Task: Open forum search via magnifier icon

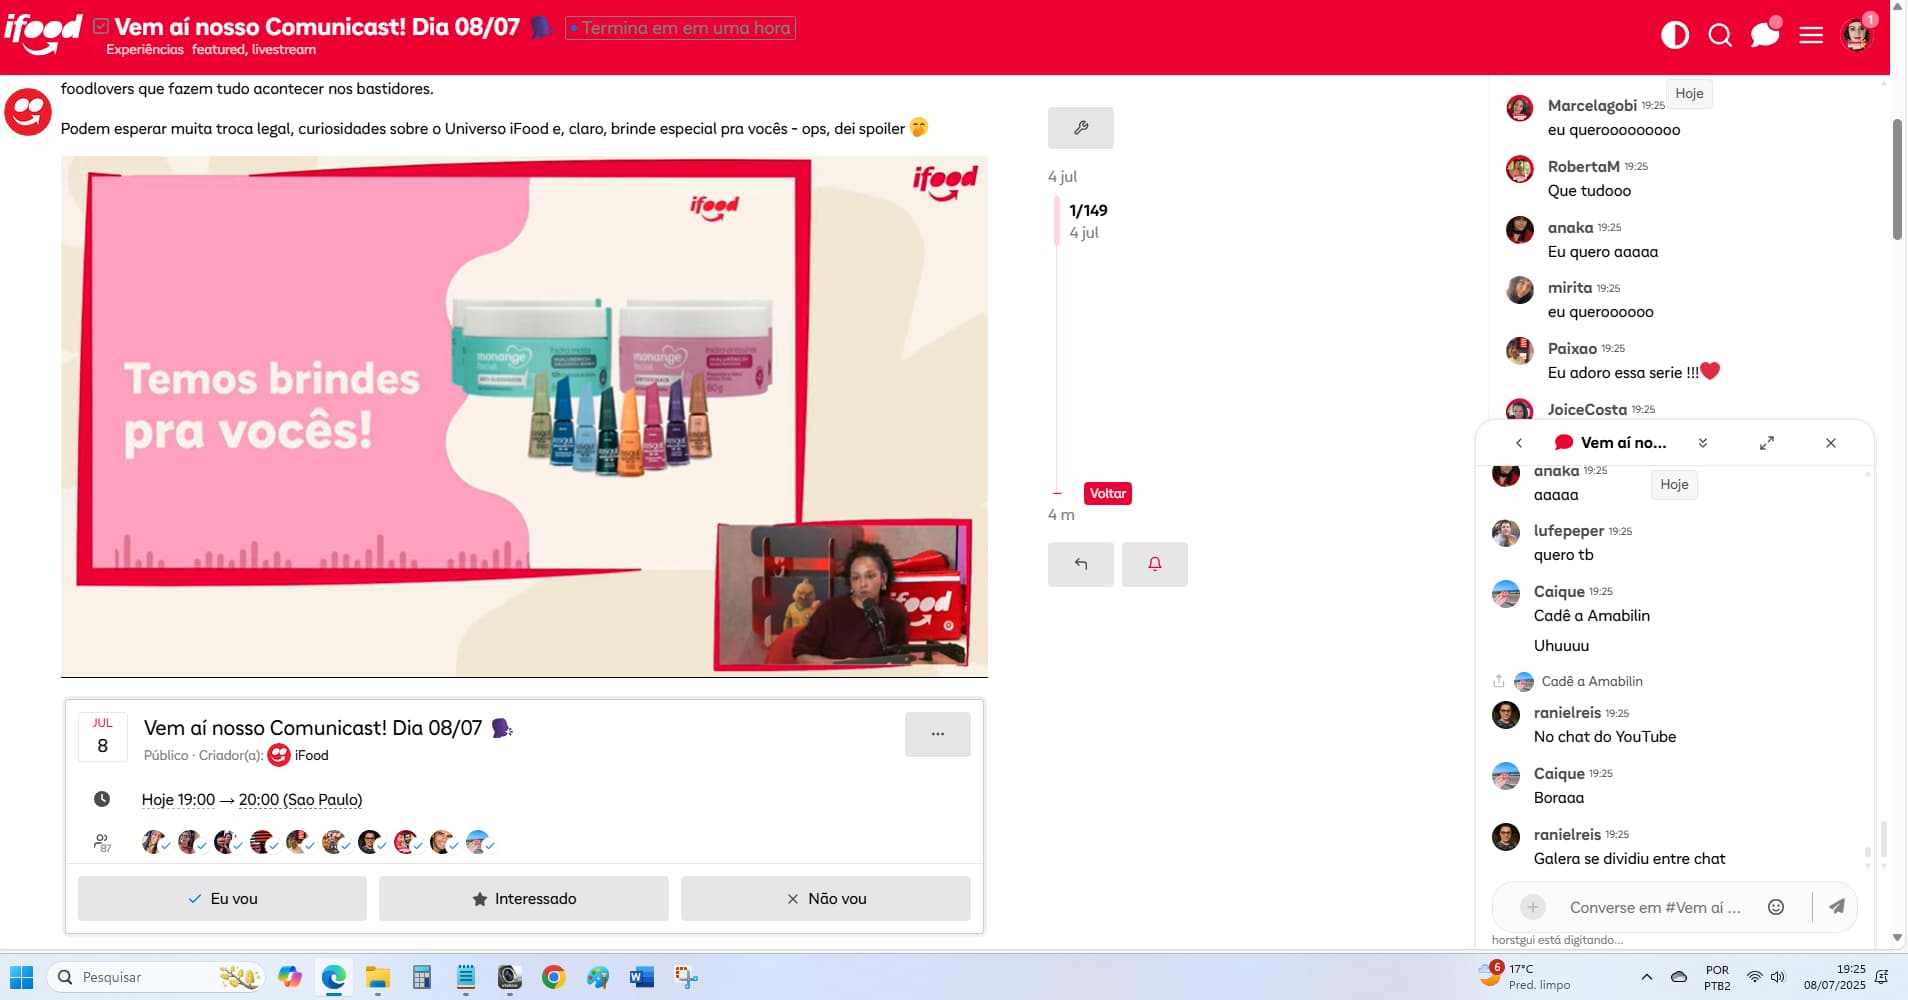Action: pos(1720,36)
